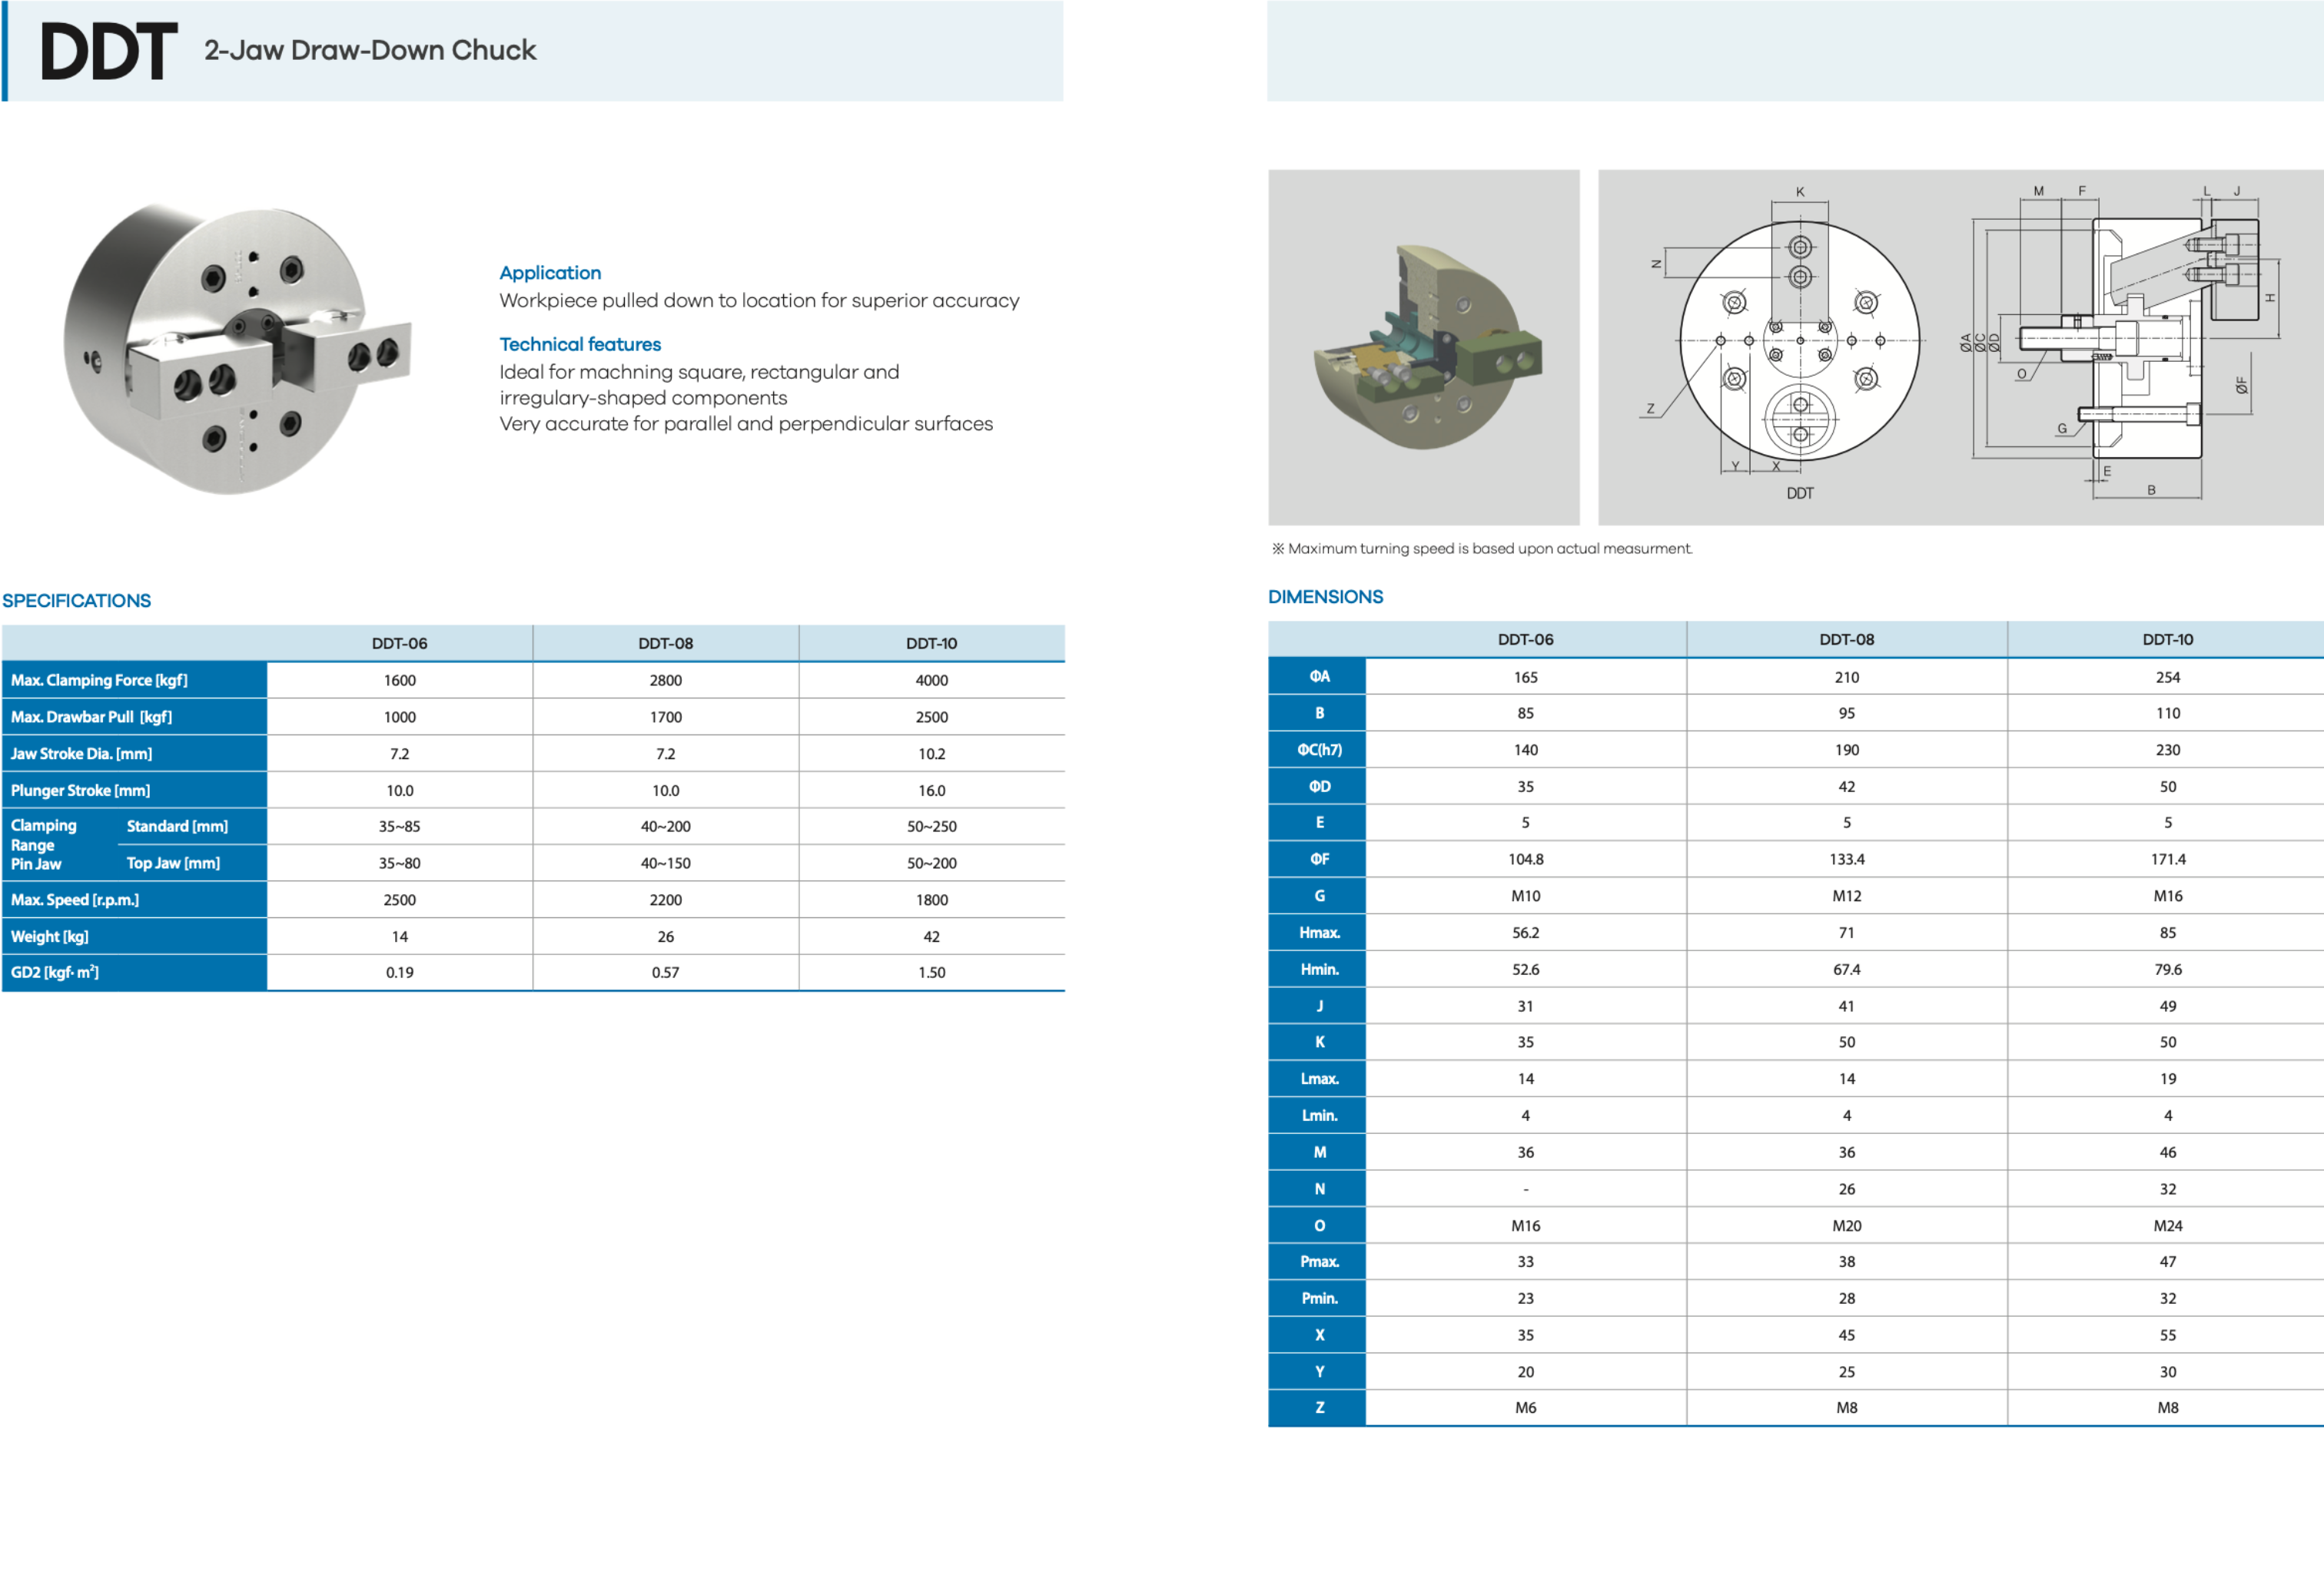Click the Max. Clamping Force row label

[99, 680]
